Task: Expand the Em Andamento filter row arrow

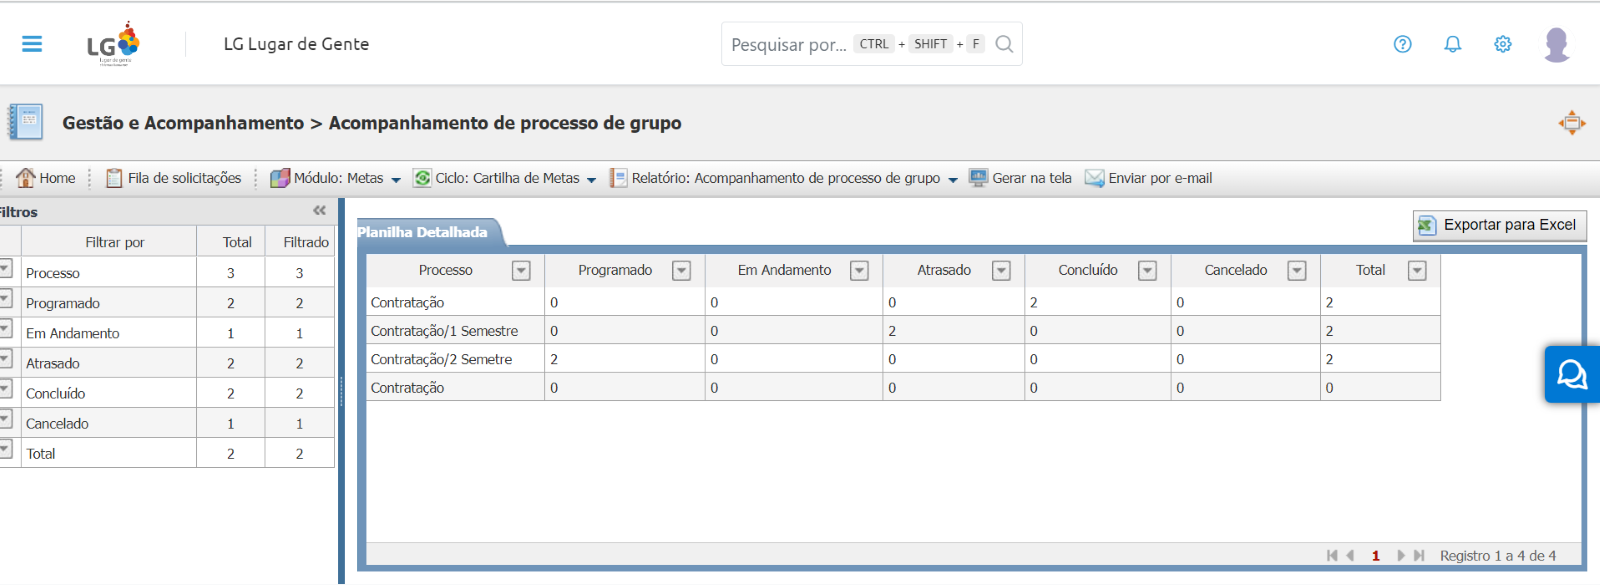Action: (5, 329)
